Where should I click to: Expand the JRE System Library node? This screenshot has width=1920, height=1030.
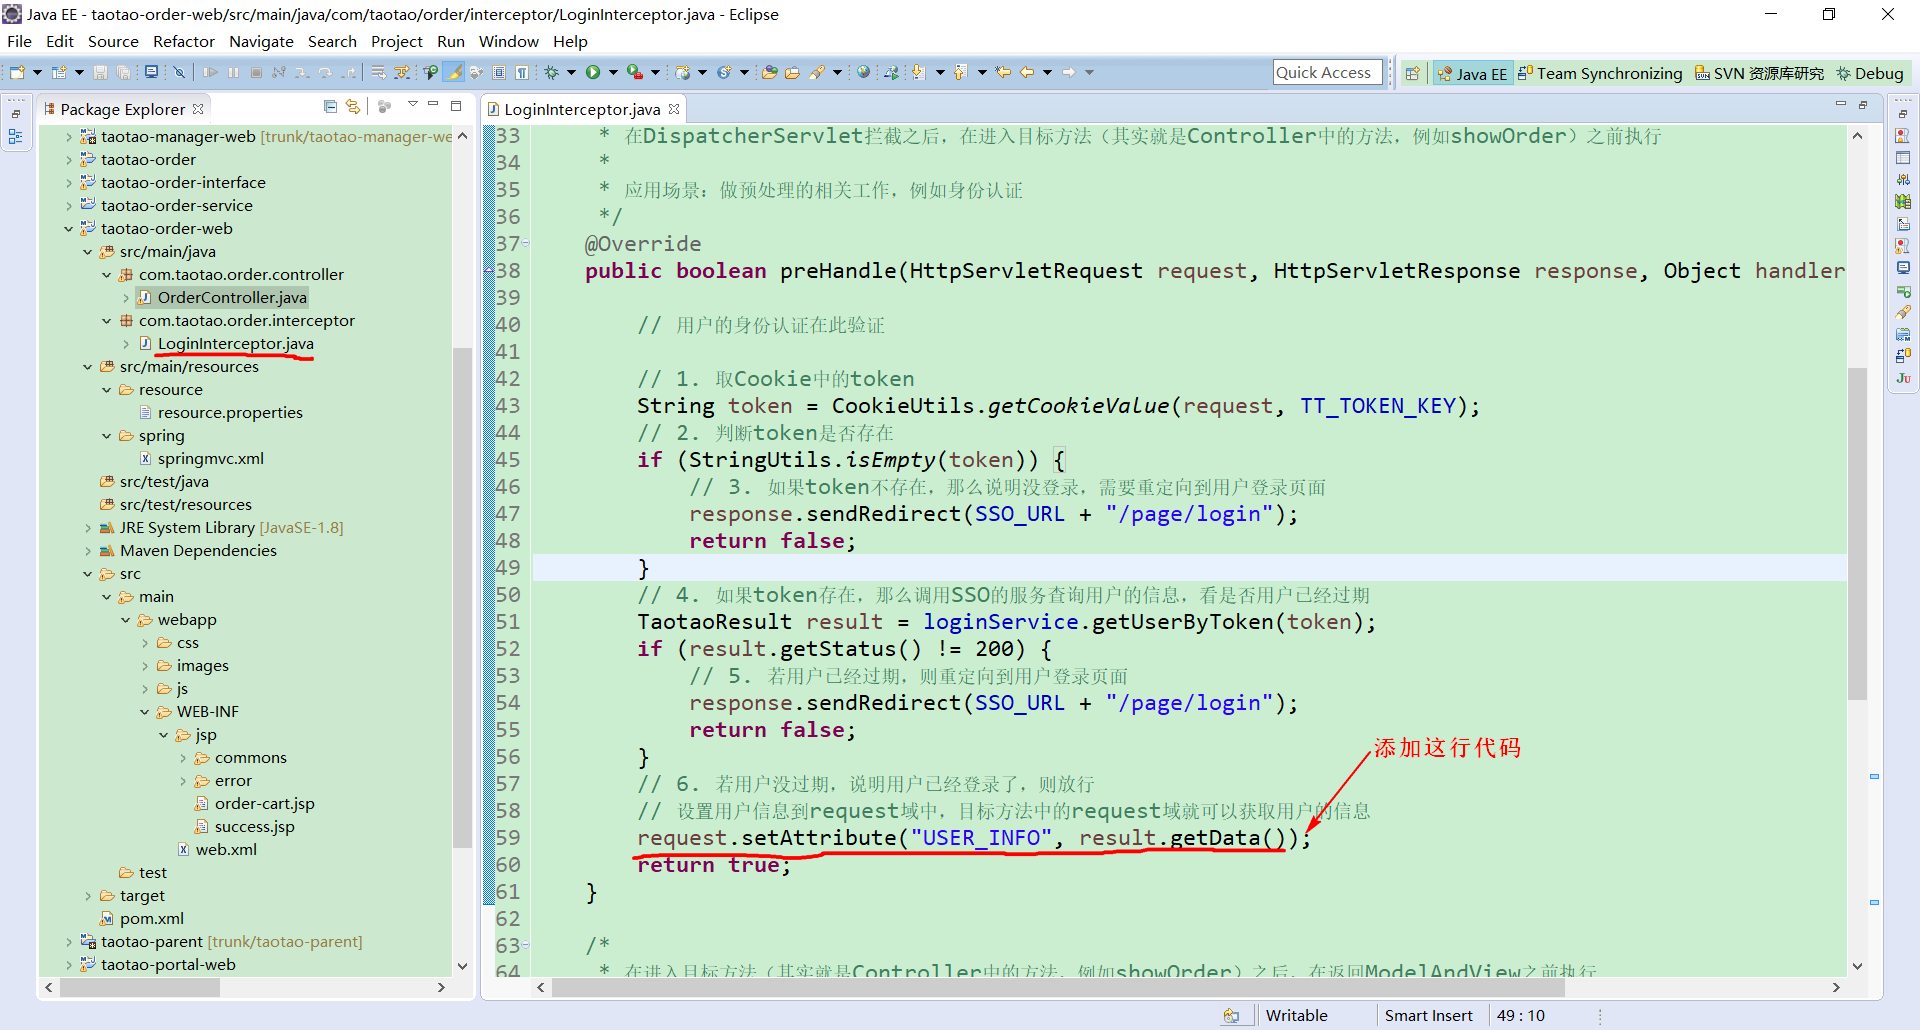coord(87,528)
